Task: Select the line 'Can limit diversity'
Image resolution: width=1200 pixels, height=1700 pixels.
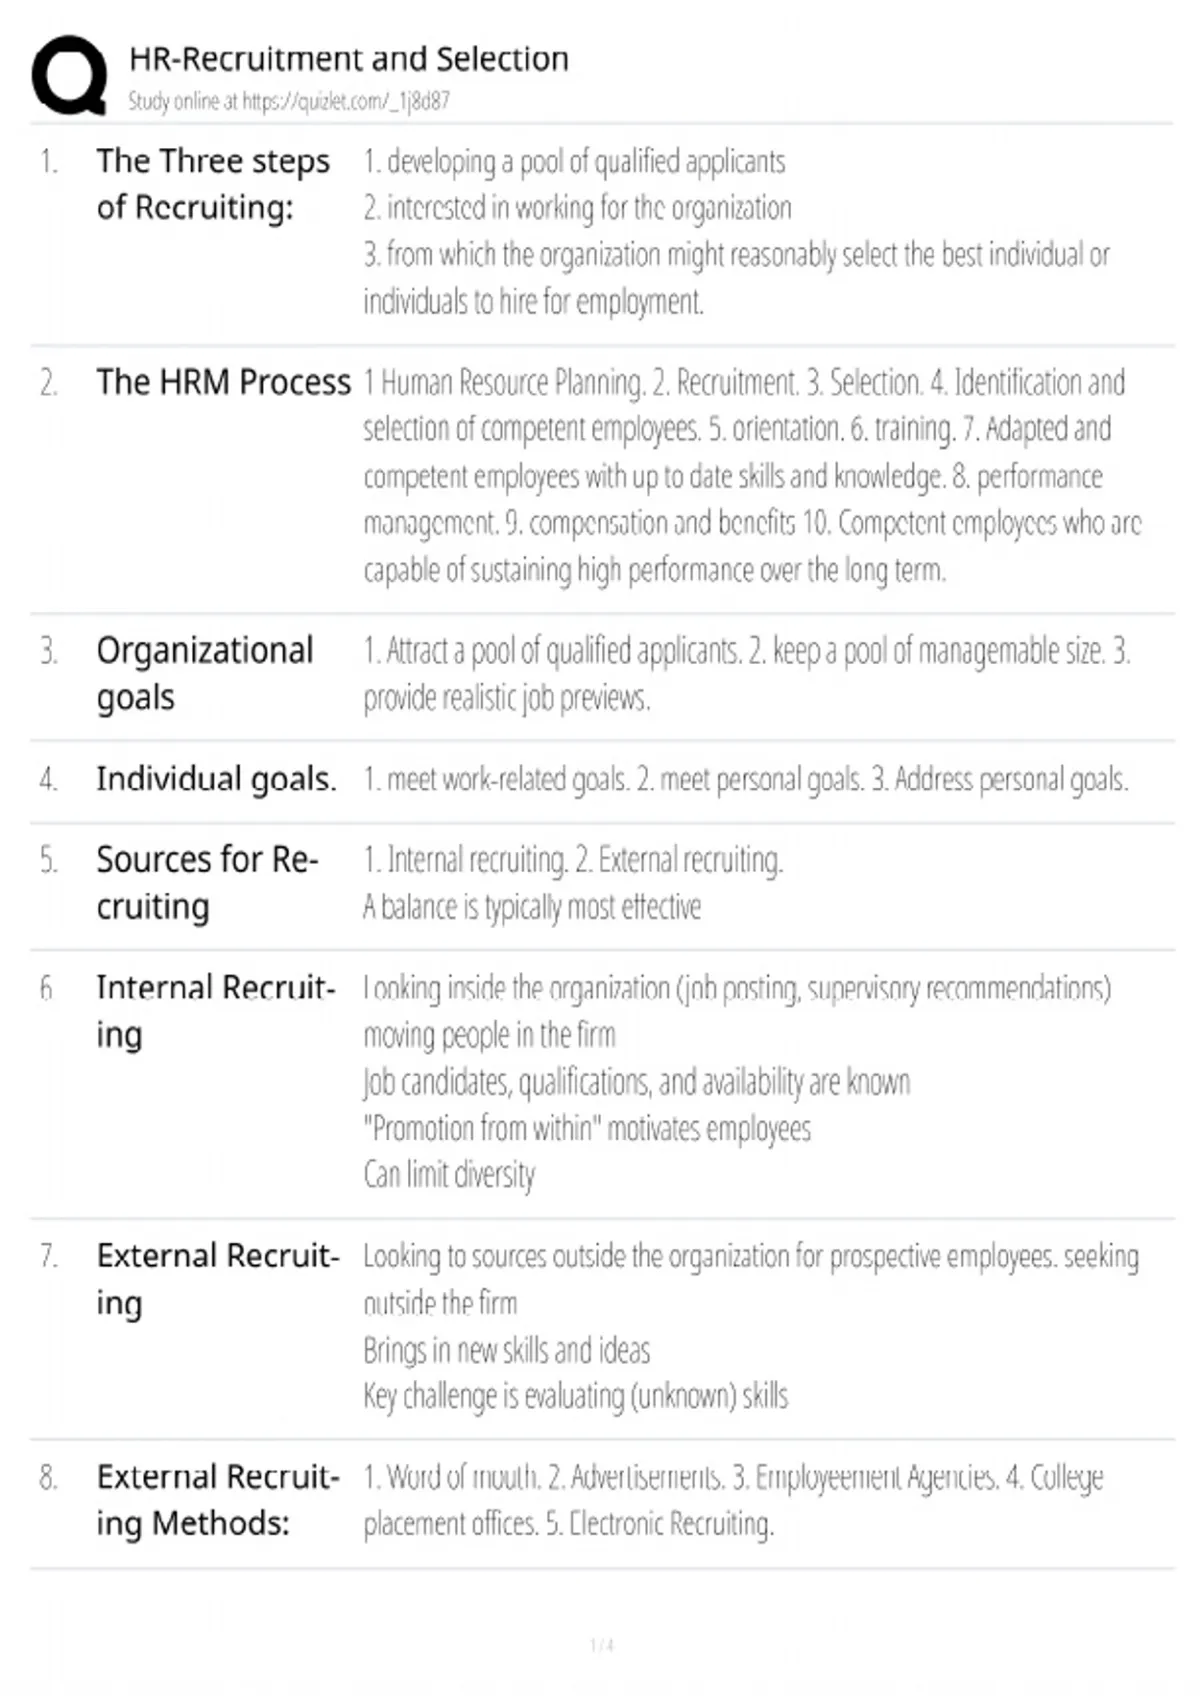Action: 449,1174
